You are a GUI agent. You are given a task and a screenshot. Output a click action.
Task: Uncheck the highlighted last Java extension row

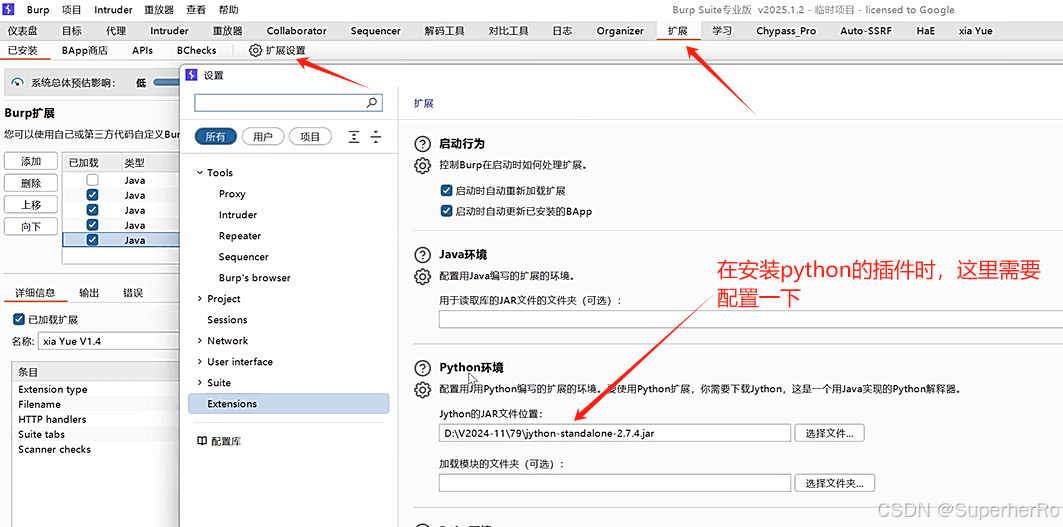click(92, 239)
